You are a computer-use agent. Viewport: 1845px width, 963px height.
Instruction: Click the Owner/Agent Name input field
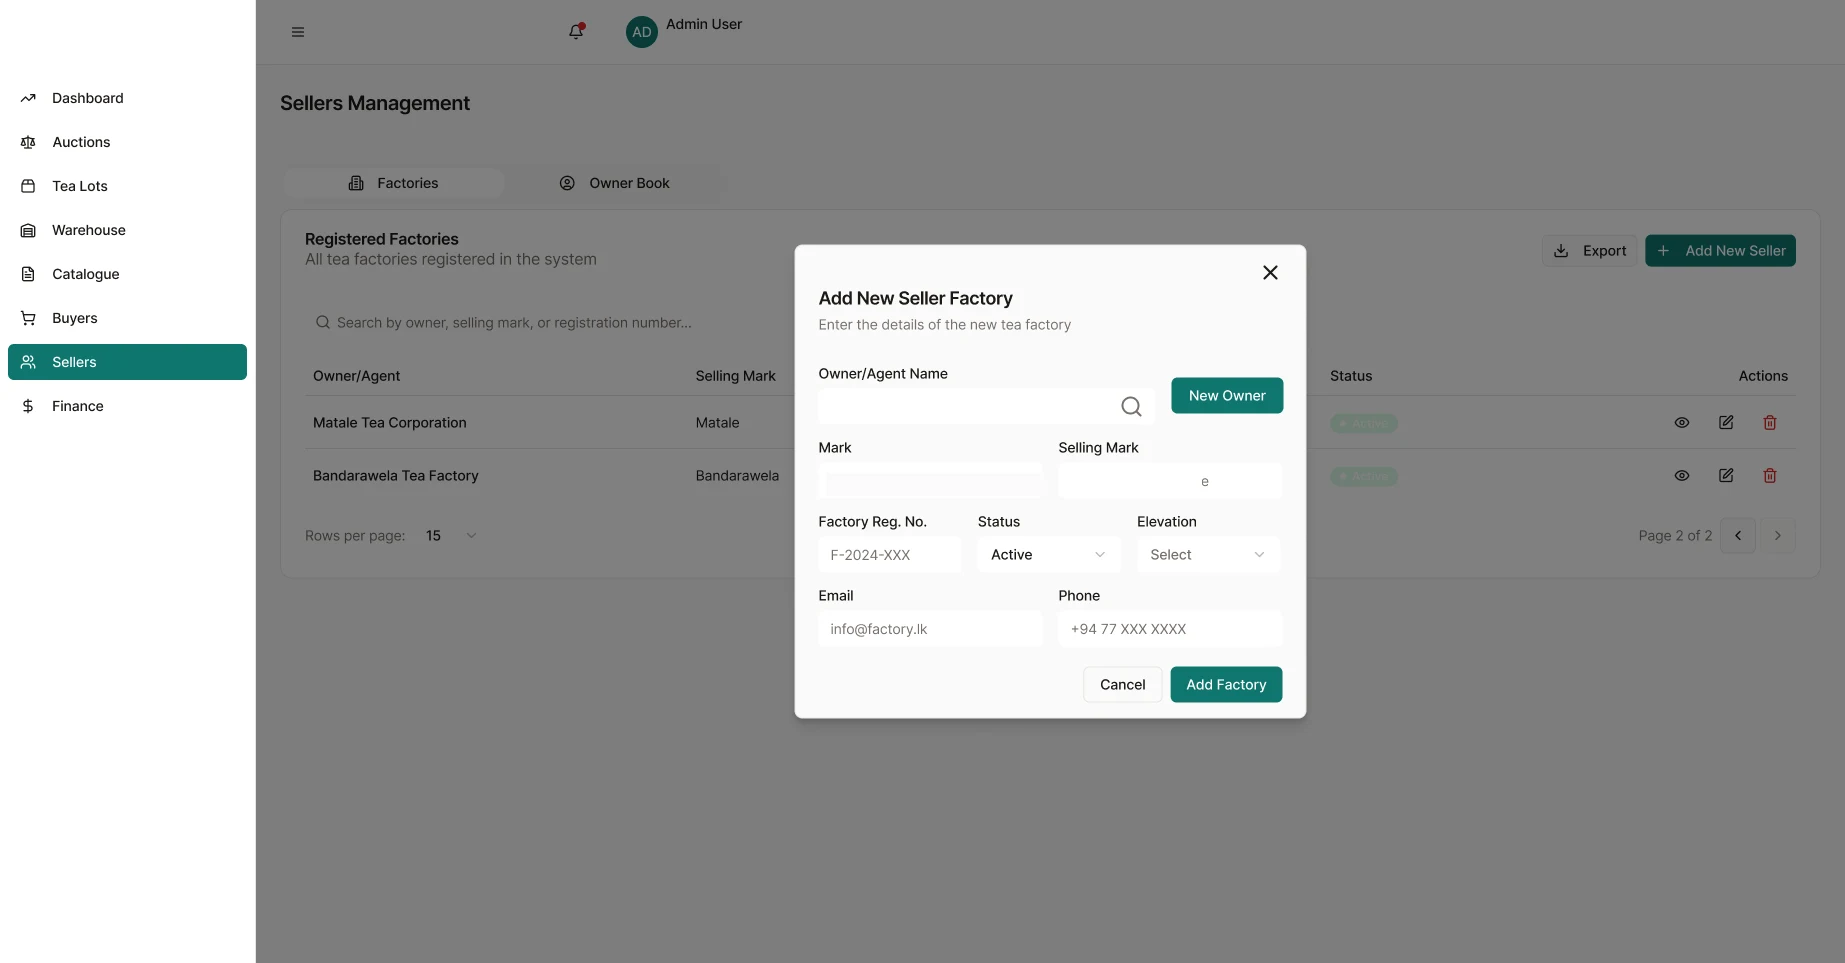pos(986,406)
